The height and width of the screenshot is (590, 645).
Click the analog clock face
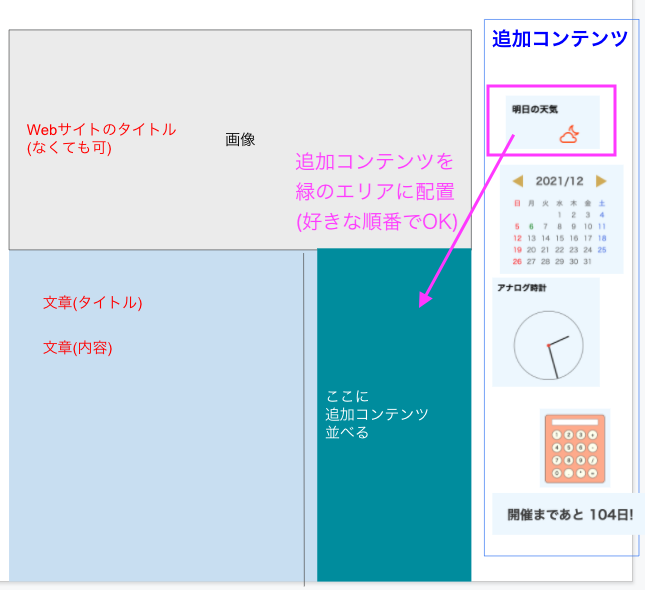pos(548,344)
